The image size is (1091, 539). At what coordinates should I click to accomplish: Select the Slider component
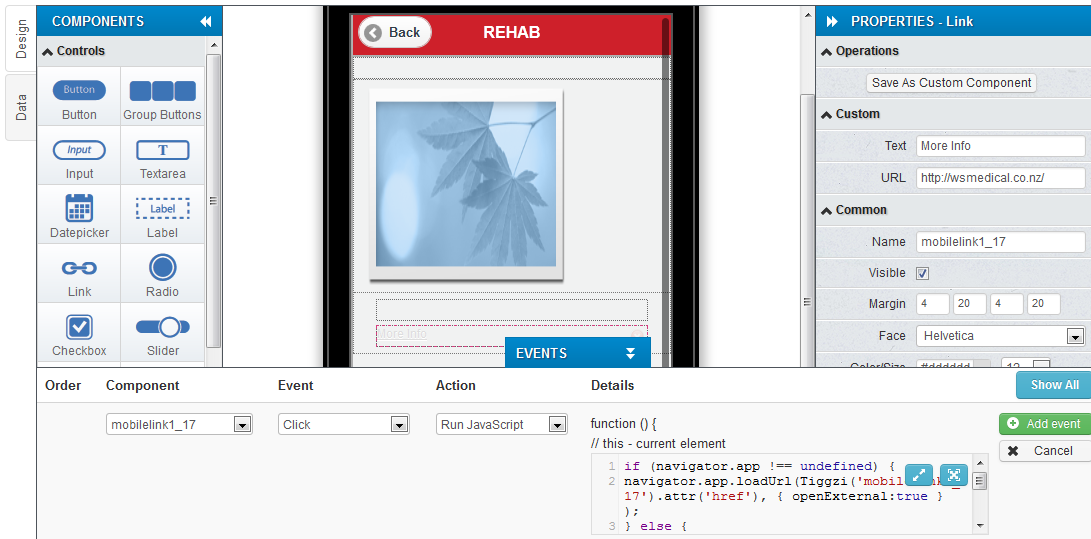[162, 327]
